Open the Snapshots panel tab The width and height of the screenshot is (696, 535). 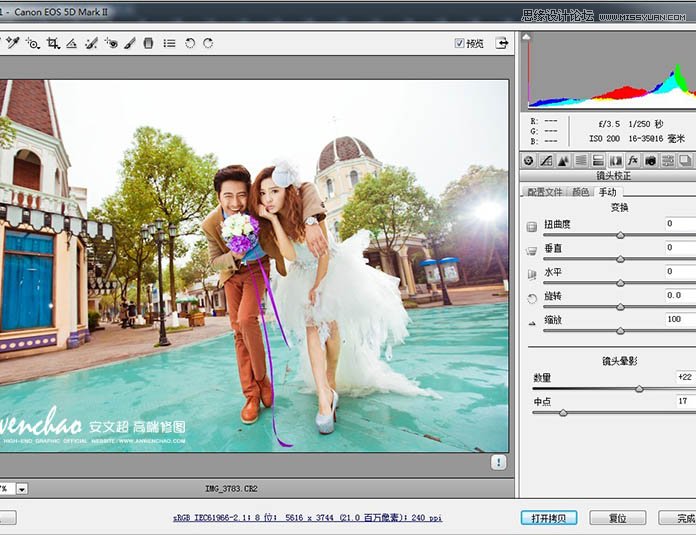(x=685, y=161)
